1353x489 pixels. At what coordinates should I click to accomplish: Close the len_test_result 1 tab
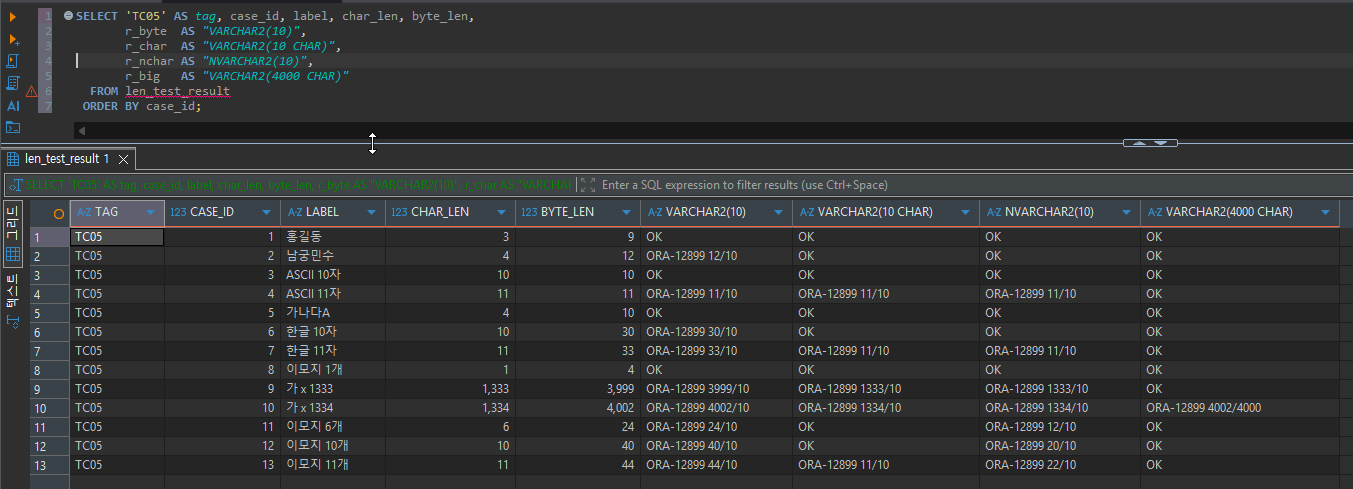pos(123,159)
